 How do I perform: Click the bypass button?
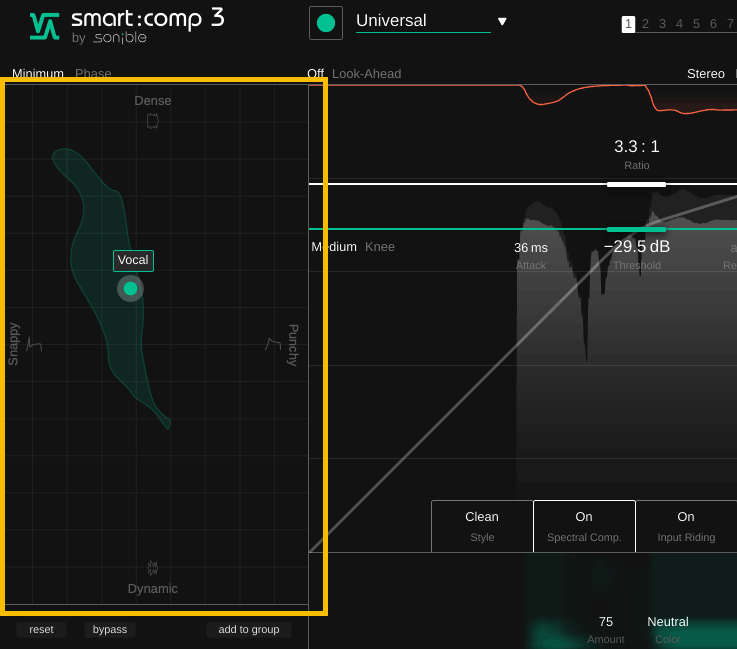(x=110, y=630)
